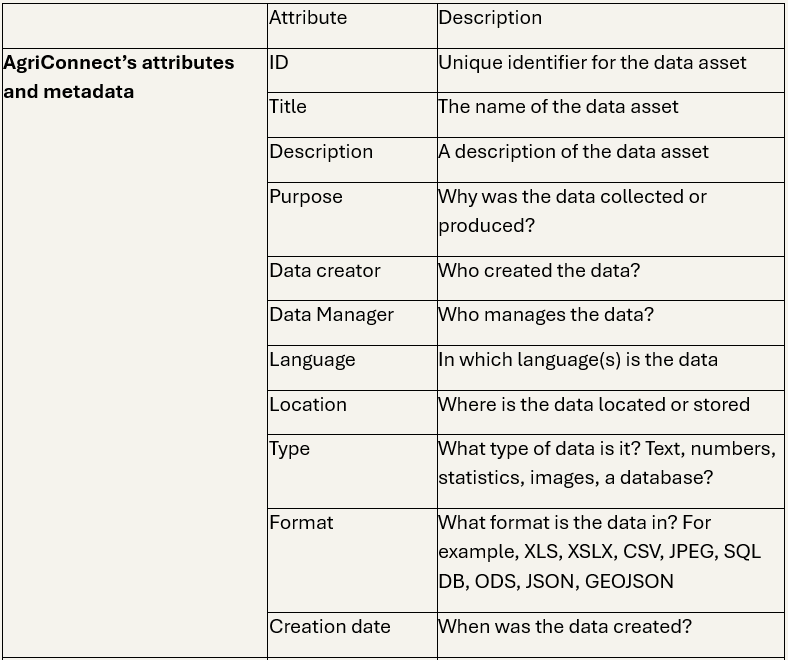Click the "Who created the data?" cell
Viewport: 788px width, 660px height.
click(539, 271)
